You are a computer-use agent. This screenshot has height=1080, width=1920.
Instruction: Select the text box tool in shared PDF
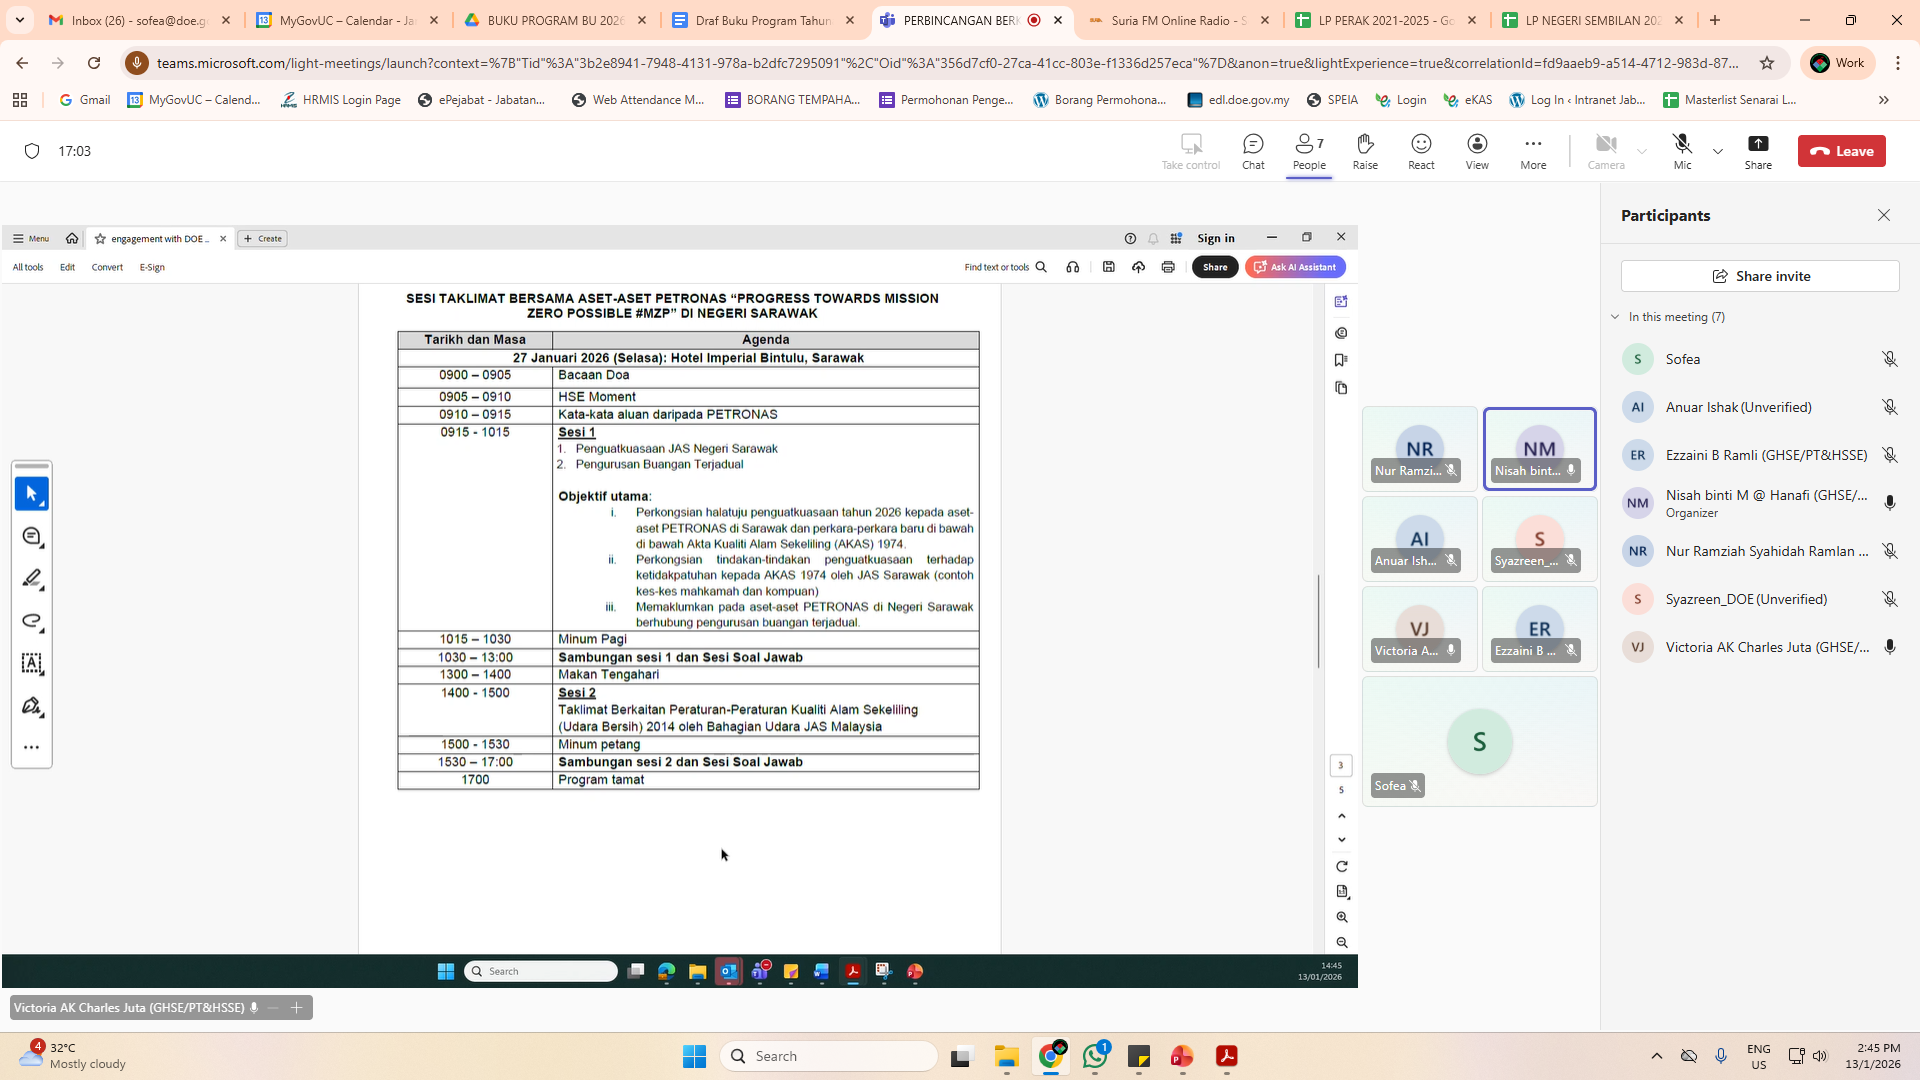(32, 663)
